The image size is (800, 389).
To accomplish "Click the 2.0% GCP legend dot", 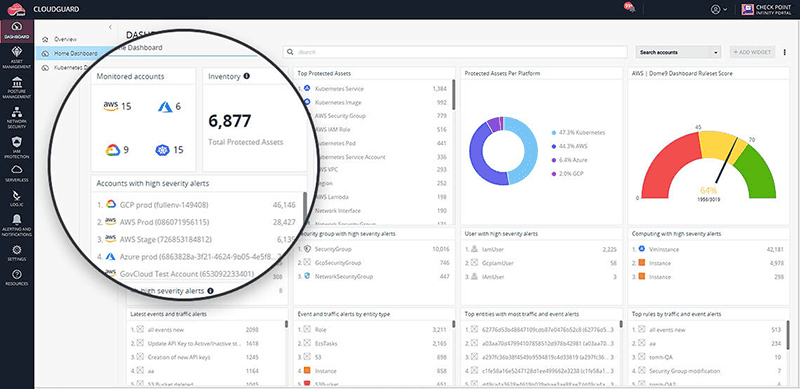I will tap(554, 174).
